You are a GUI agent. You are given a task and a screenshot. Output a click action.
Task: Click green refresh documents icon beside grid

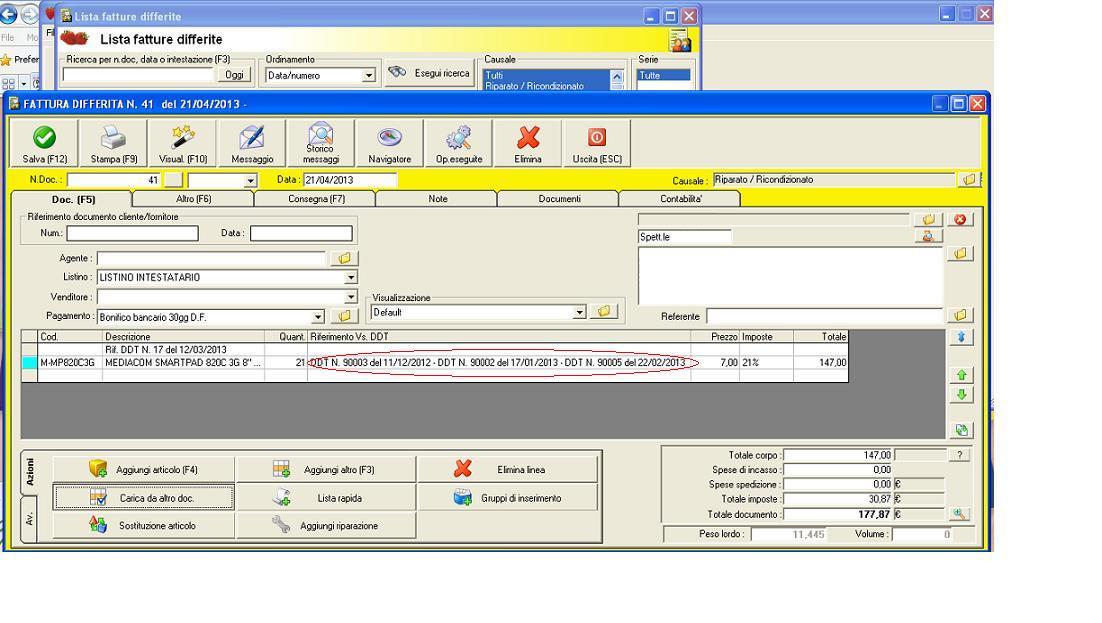pos(961,430)
